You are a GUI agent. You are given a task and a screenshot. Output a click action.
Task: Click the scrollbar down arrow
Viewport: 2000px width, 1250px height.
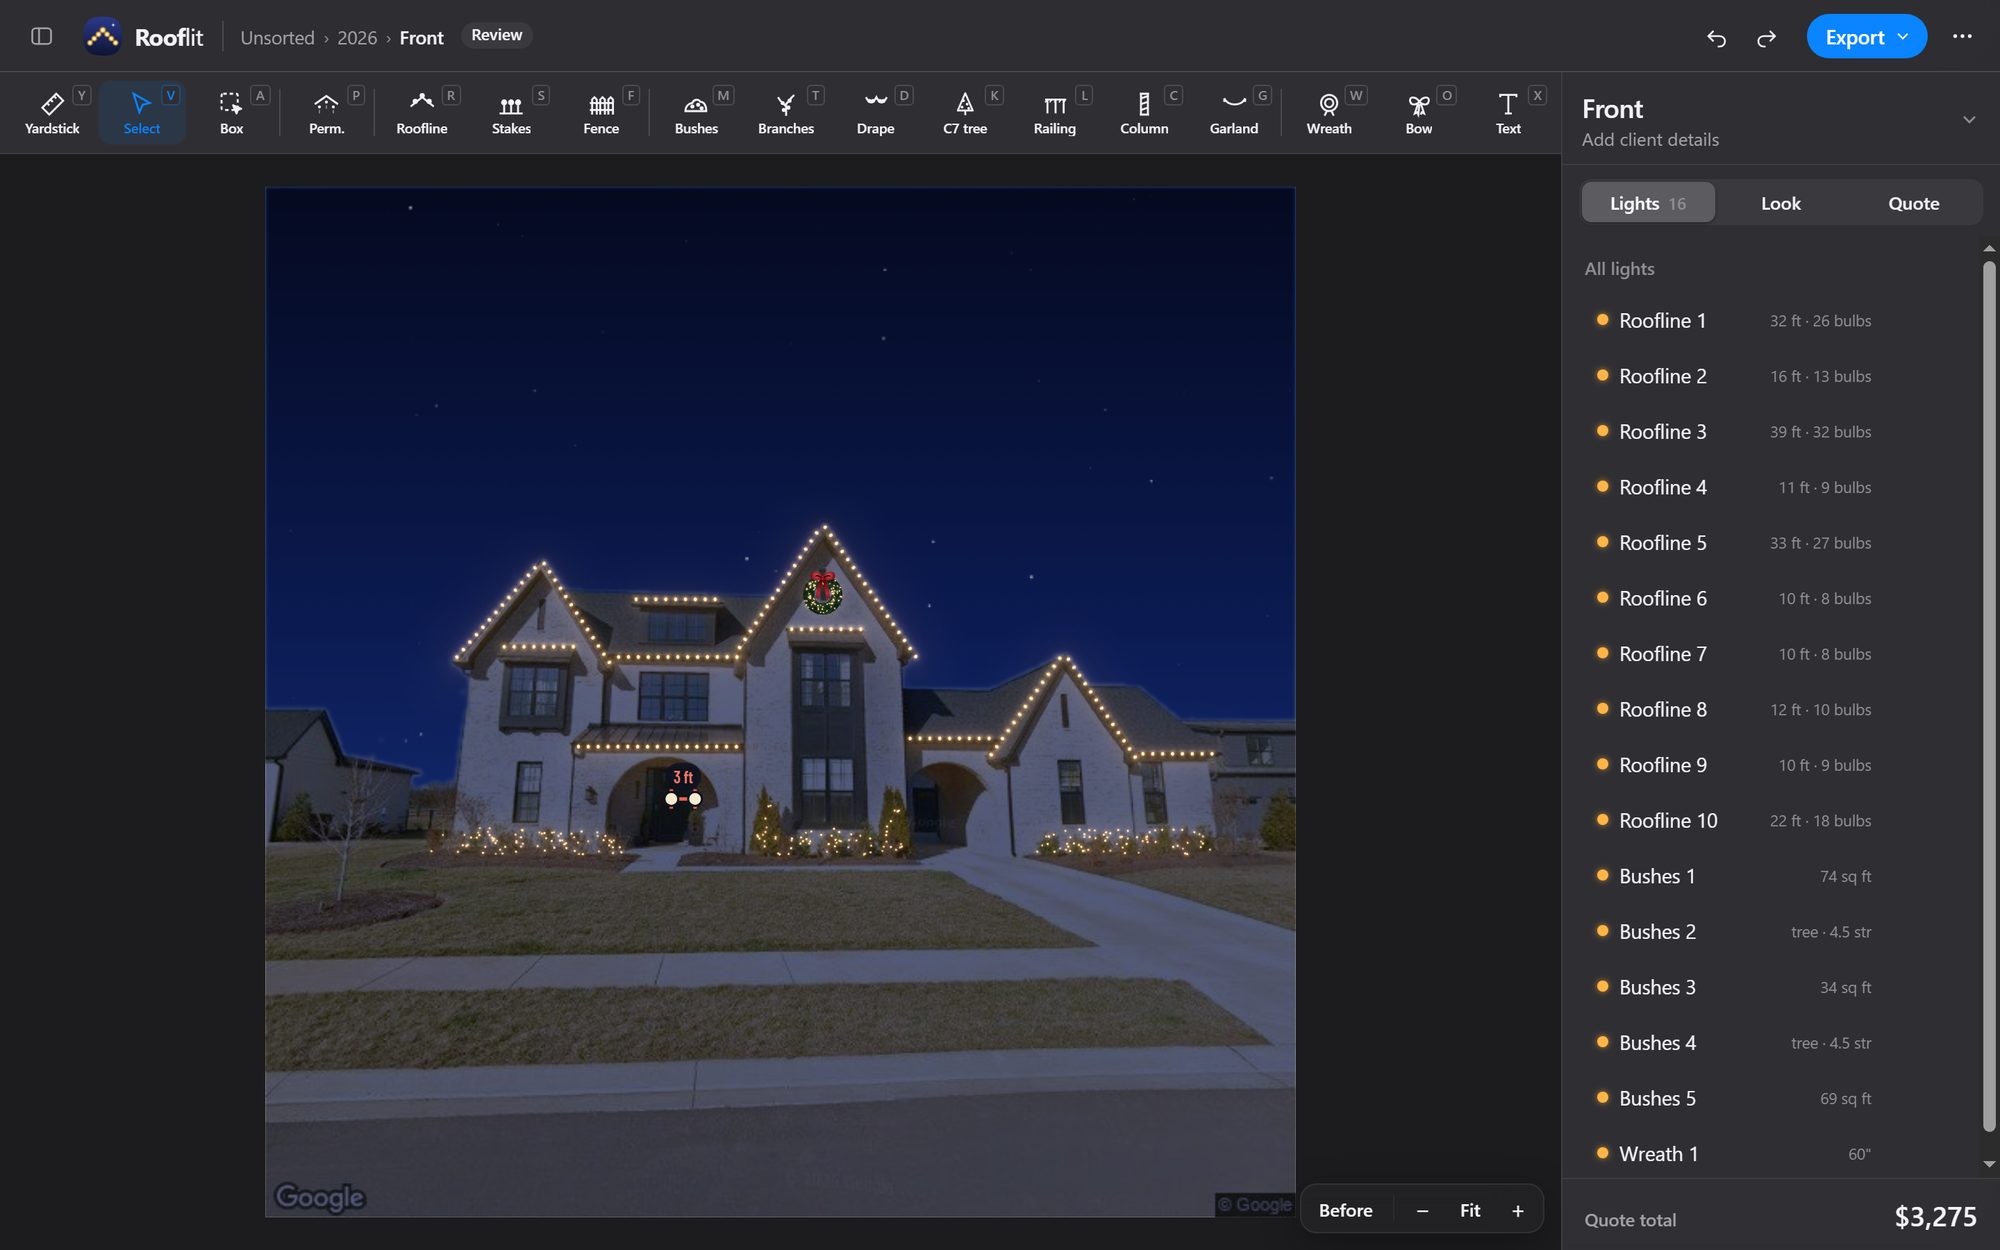tap(1989, 1164)
